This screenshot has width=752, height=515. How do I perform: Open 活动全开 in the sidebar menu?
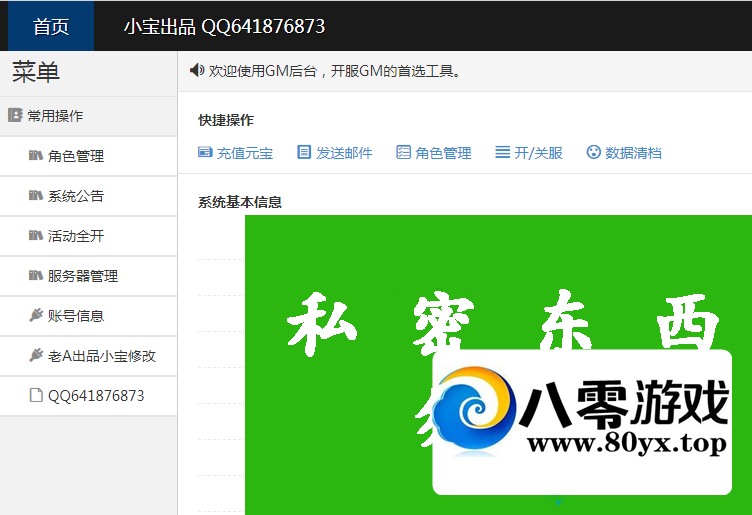(x=89, y=236)
